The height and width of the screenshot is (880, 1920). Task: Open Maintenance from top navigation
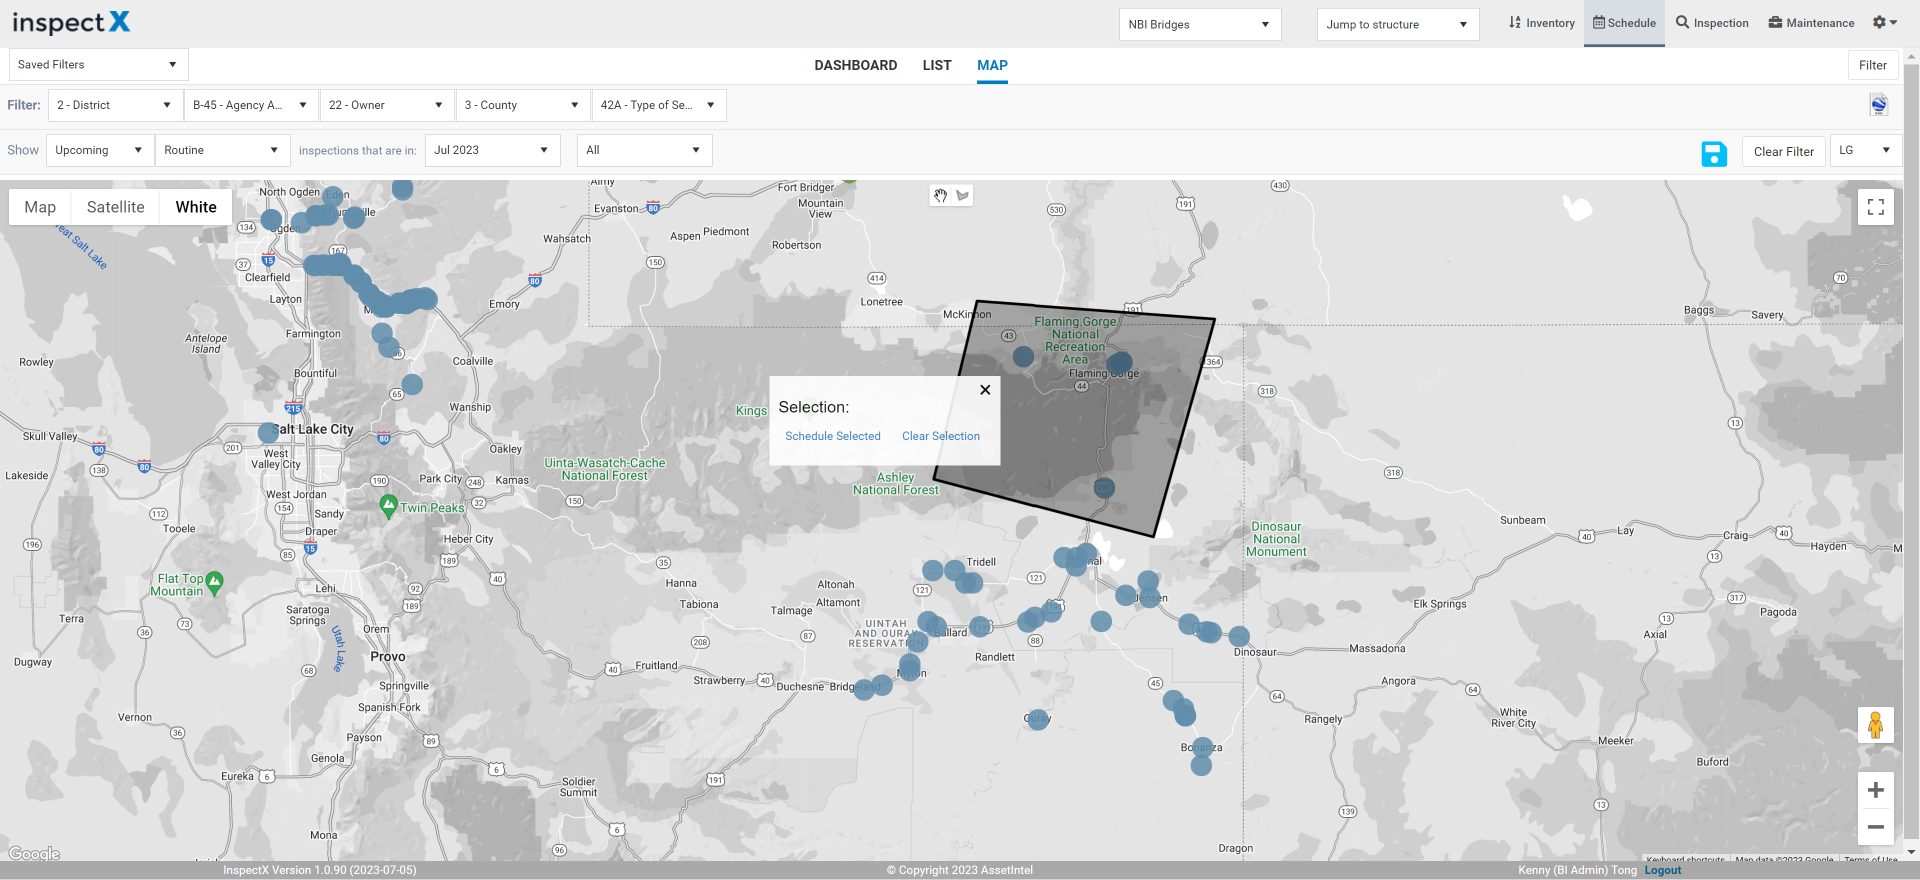[1811, 23]
